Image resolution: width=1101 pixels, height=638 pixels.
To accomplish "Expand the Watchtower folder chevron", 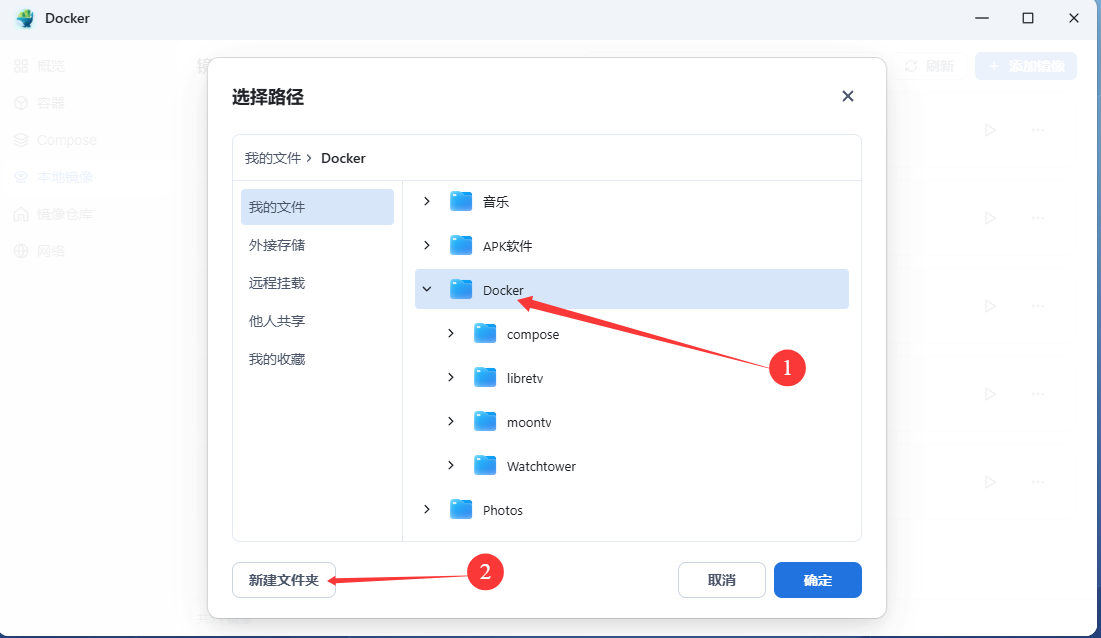I will click(x=451, y=465).
